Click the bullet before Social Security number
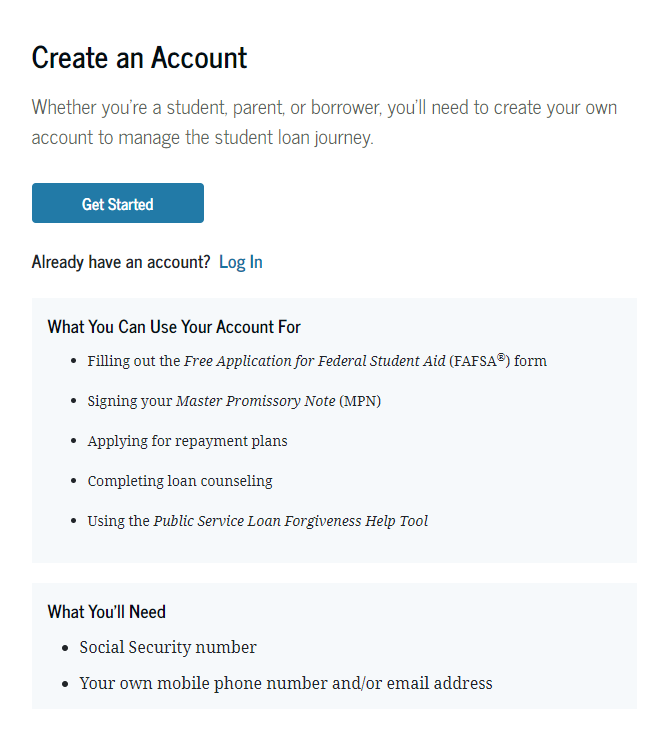663x737 pixels. click(x=65, y=648)
